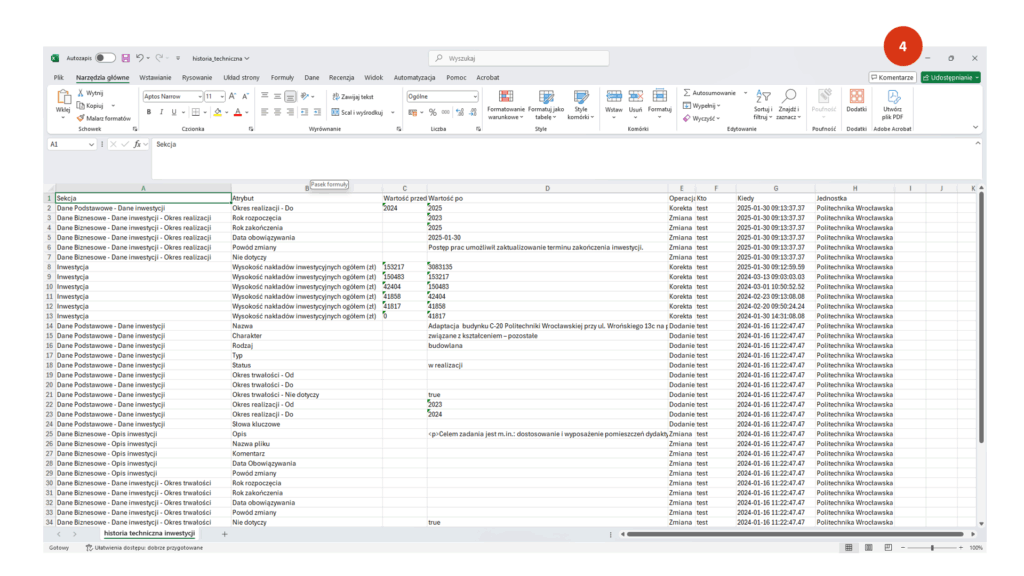Open the Ogólne number format dropdown

click(475, 97)
